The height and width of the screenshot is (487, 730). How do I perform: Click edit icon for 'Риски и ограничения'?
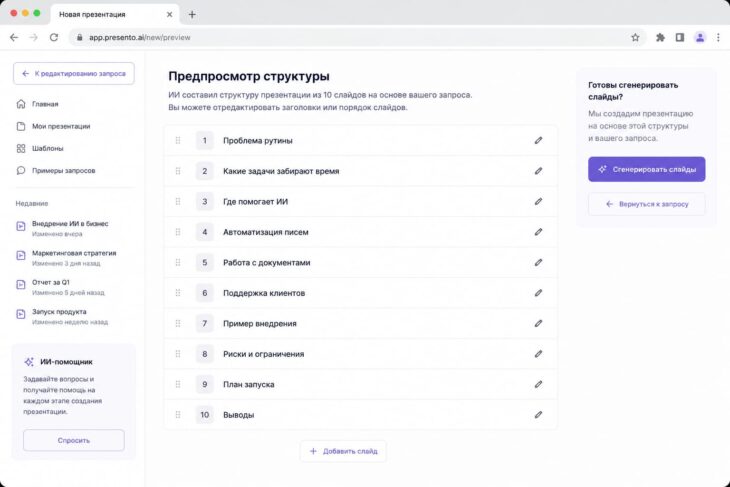[538, 354]
